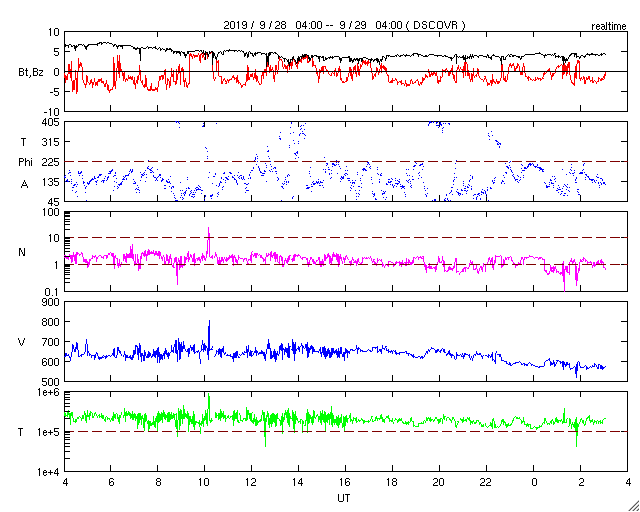Viewport: 640px width, 512px height.
Task: Click the '22' hour tick on the UT axis
Action: tap(486, 483)
